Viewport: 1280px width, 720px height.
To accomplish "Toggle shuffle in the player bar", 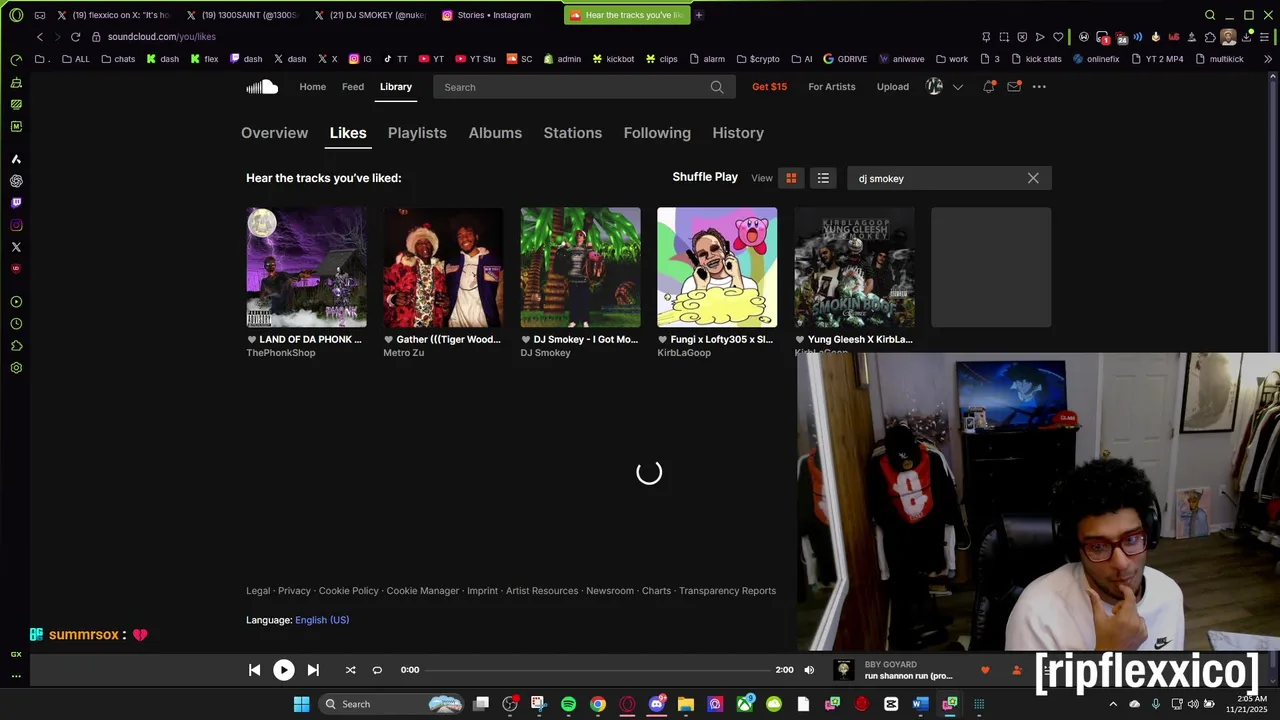I will tap(350, 670).
